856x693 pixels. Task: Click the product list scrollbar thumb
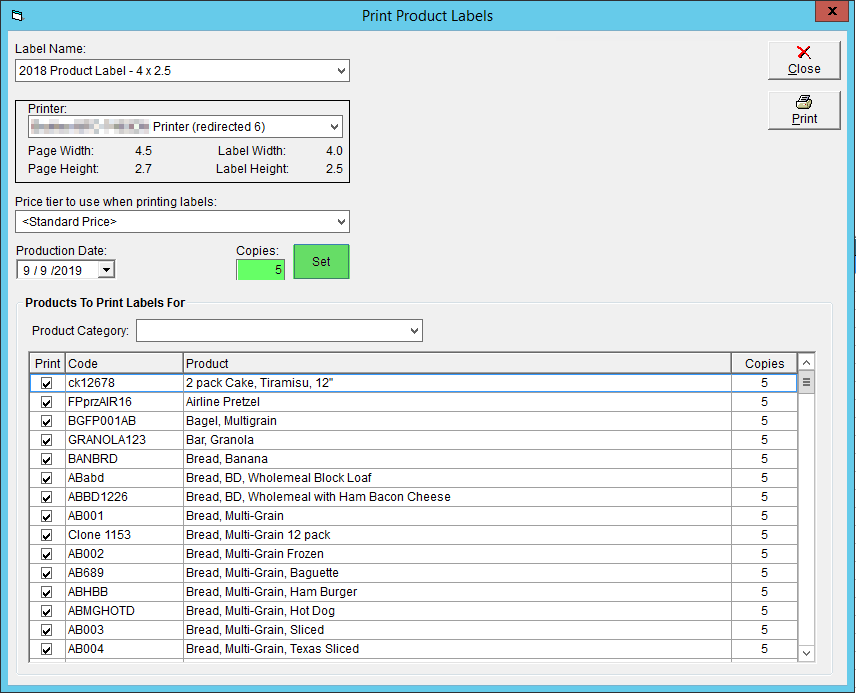(806, 382)
